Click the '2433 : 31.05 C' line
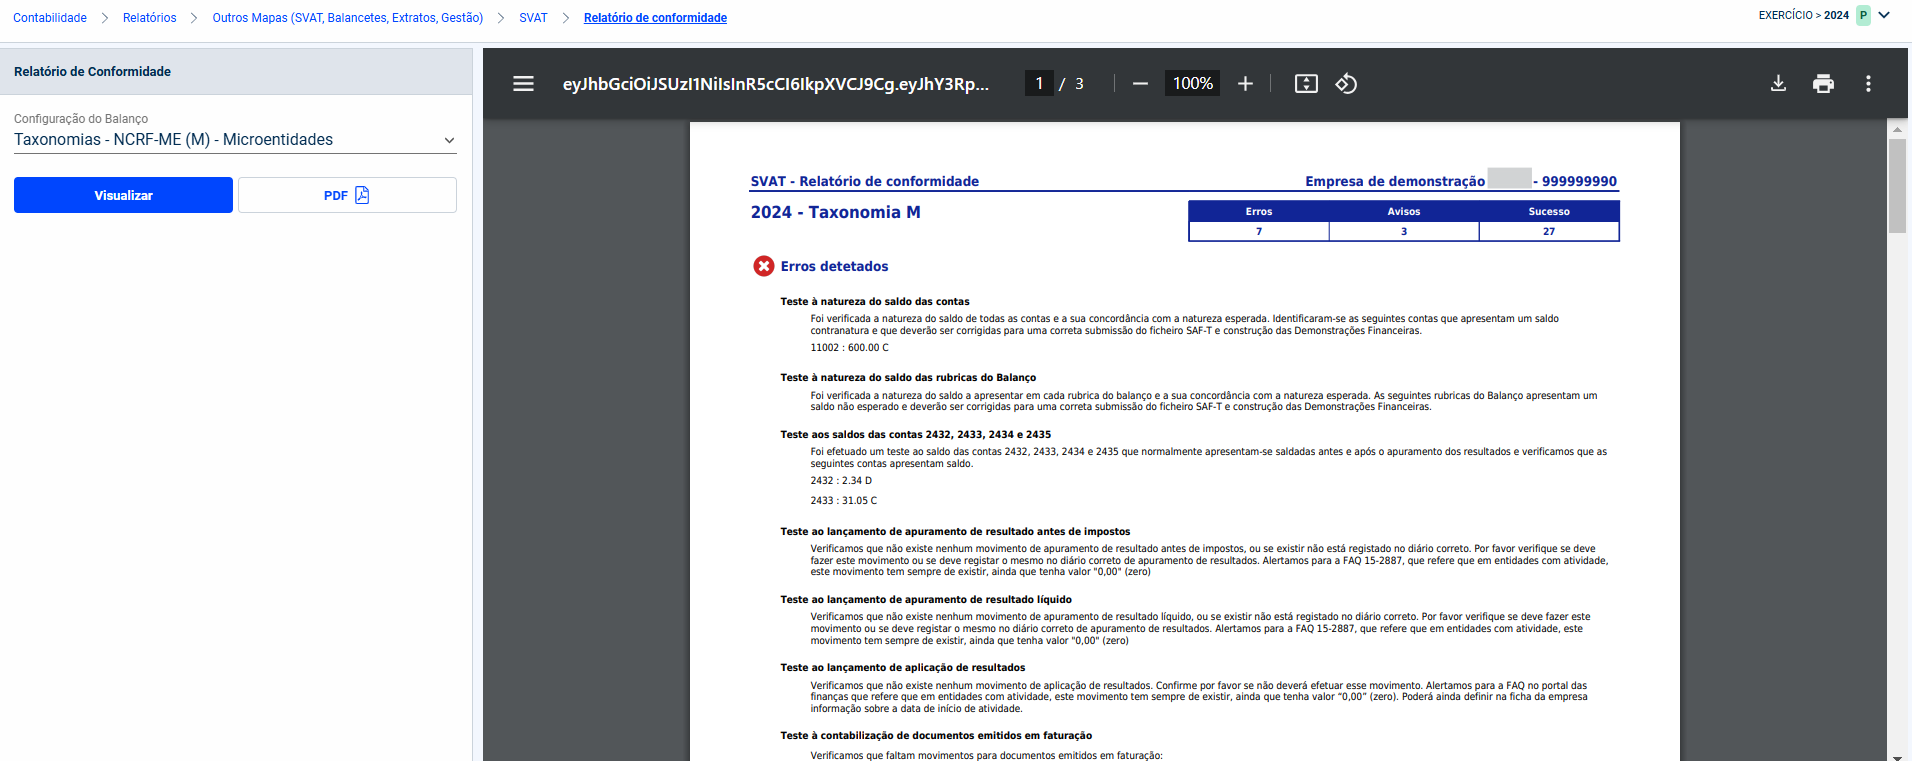The image size is (1912, 761). (x=843, y=501)
